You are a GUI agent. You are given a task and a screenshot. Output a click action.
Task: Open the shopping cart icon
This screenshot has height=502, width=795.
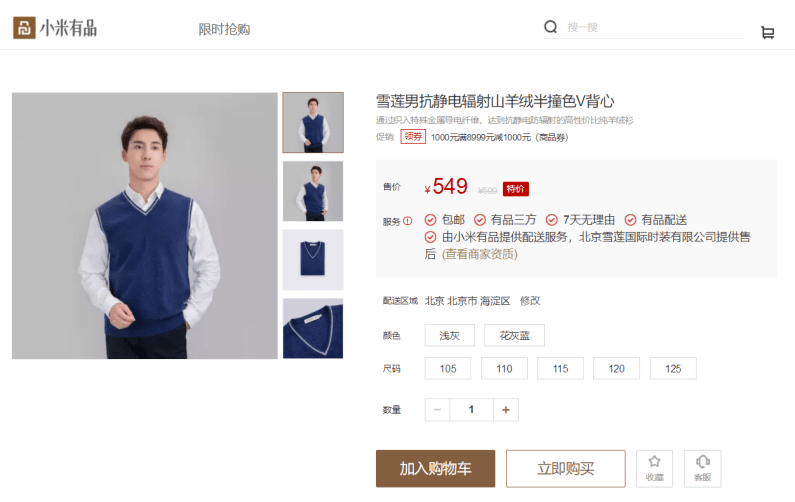point(768,32)
